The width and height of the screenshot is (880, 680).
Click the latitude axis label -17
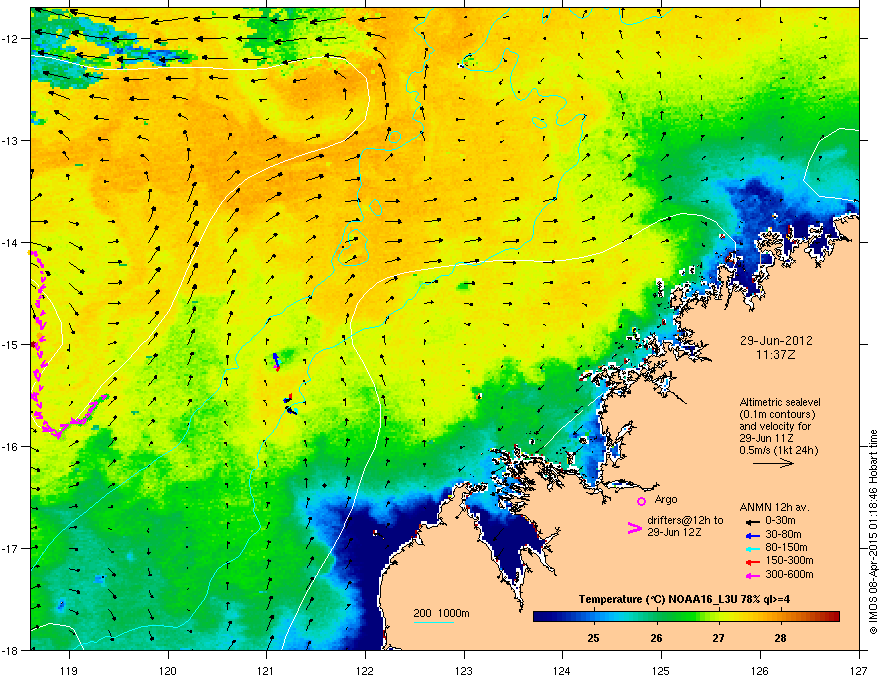pyautogui.click(x=11, y=548)
